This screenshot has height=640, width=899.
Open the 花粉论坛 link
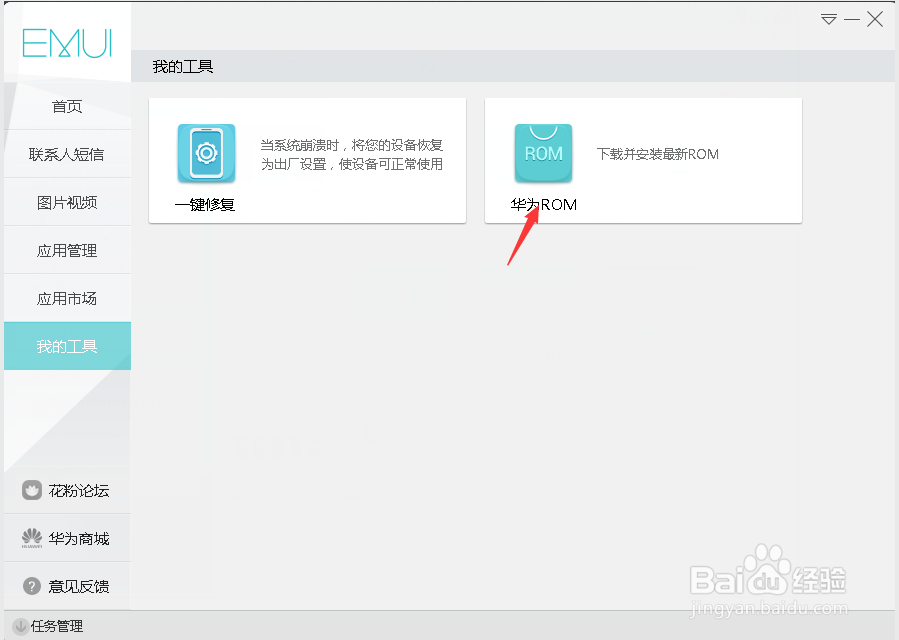pyautogui.click(x=79, y=491)
